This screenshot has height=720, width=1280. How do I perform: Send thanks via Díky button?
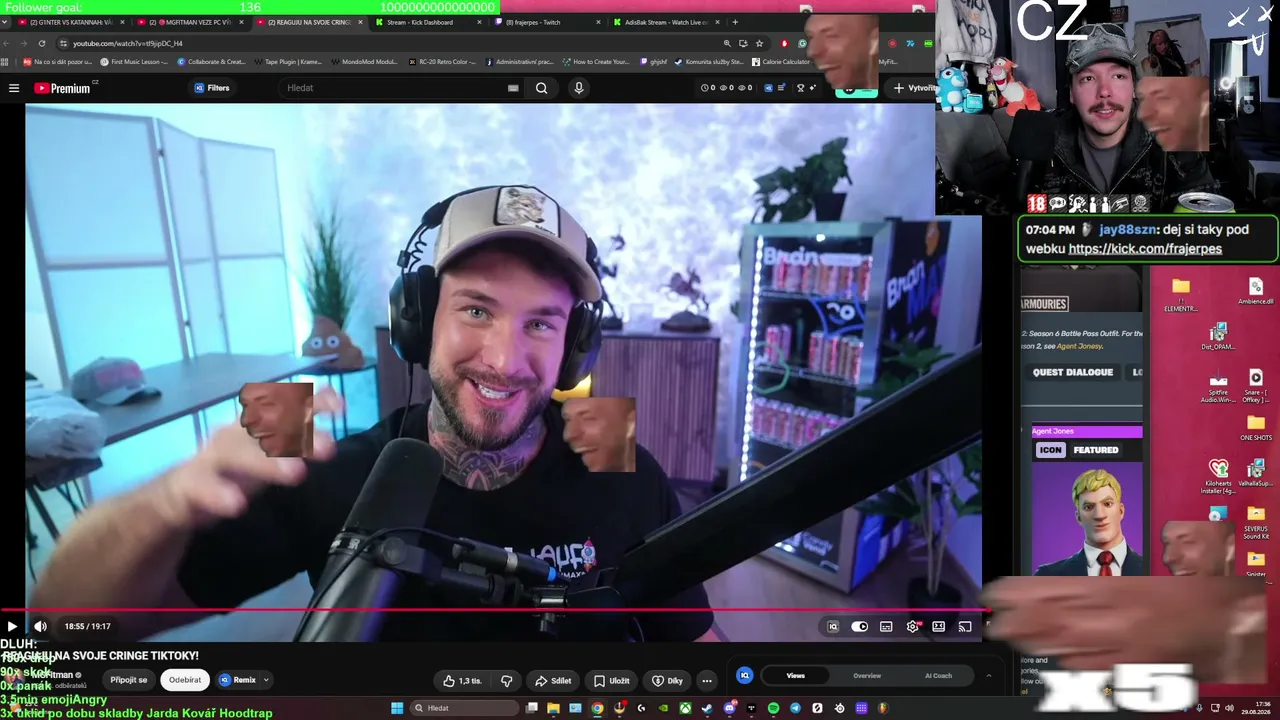coord(667,681)
